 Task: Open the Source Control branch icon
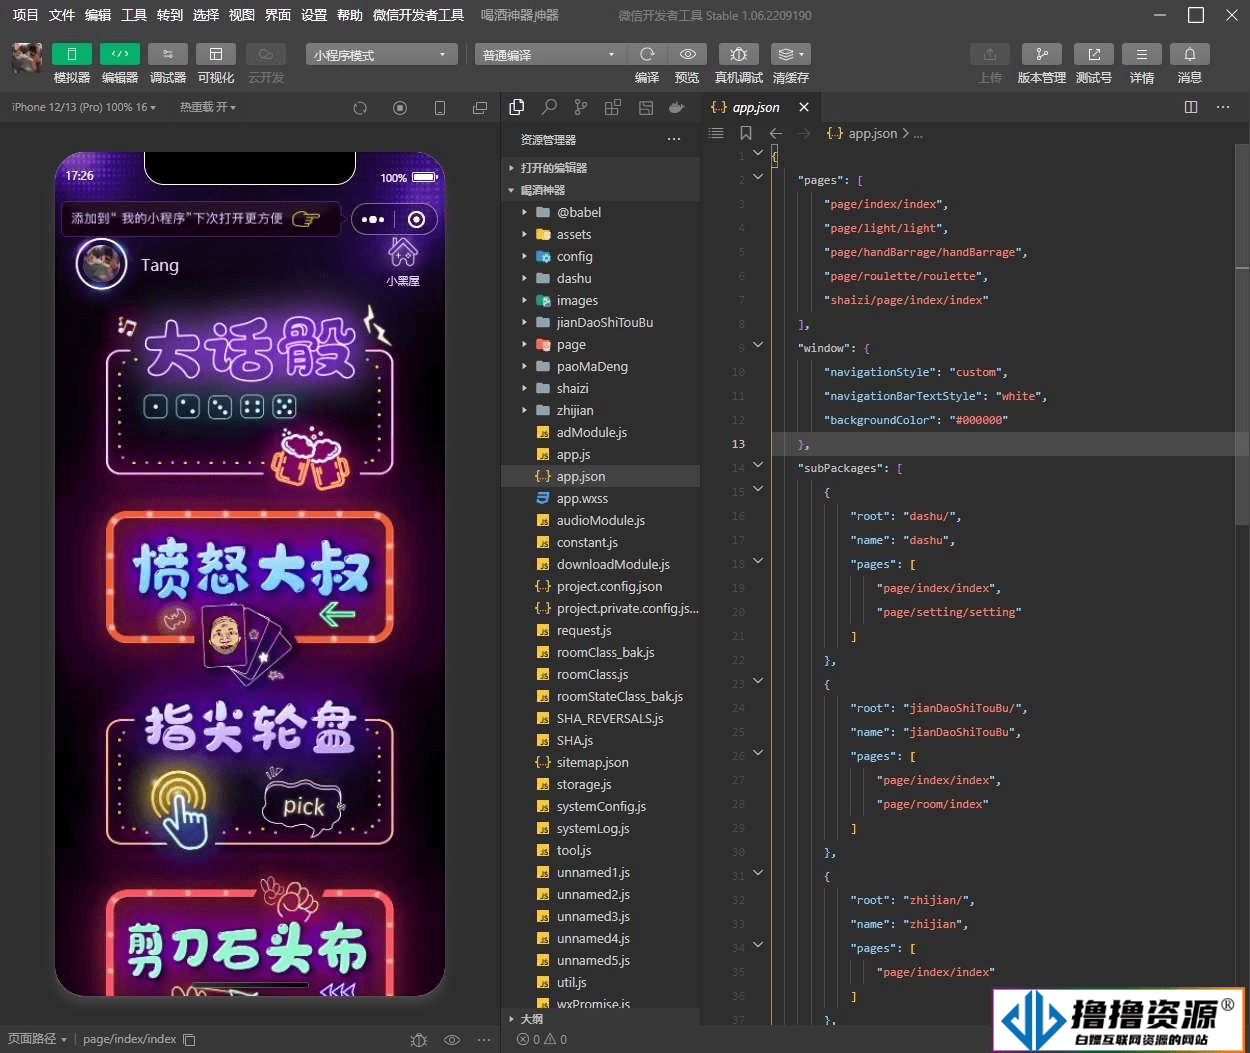(x=581, y=107)
